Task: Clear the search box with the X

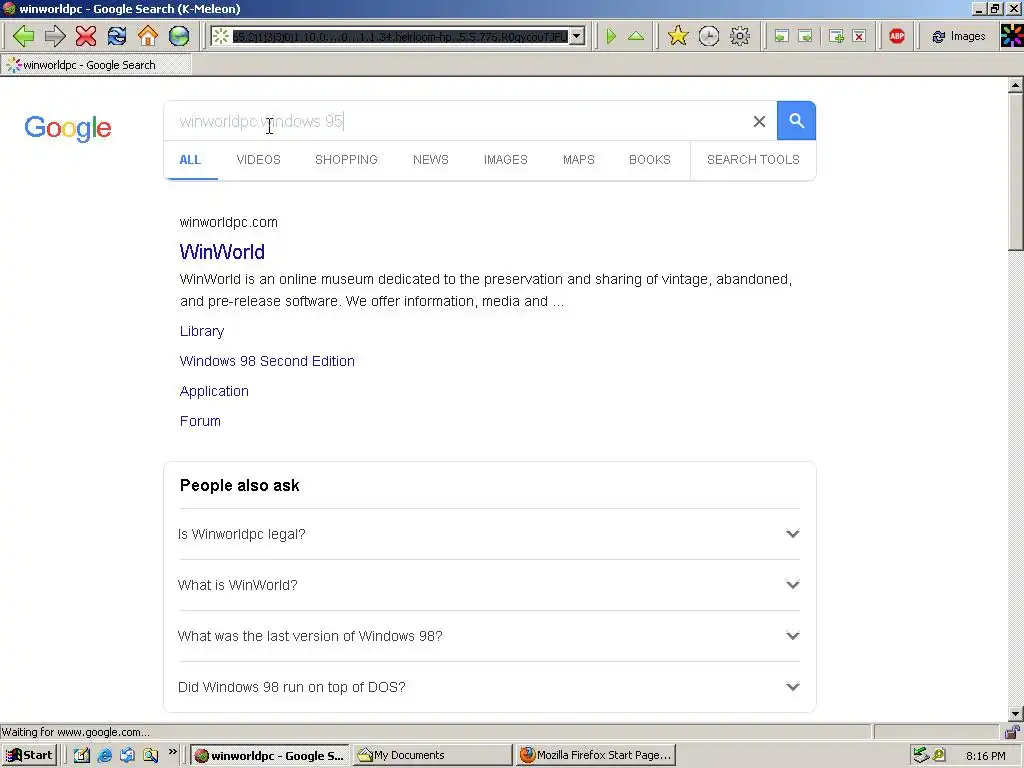Action: click(759, 121)
